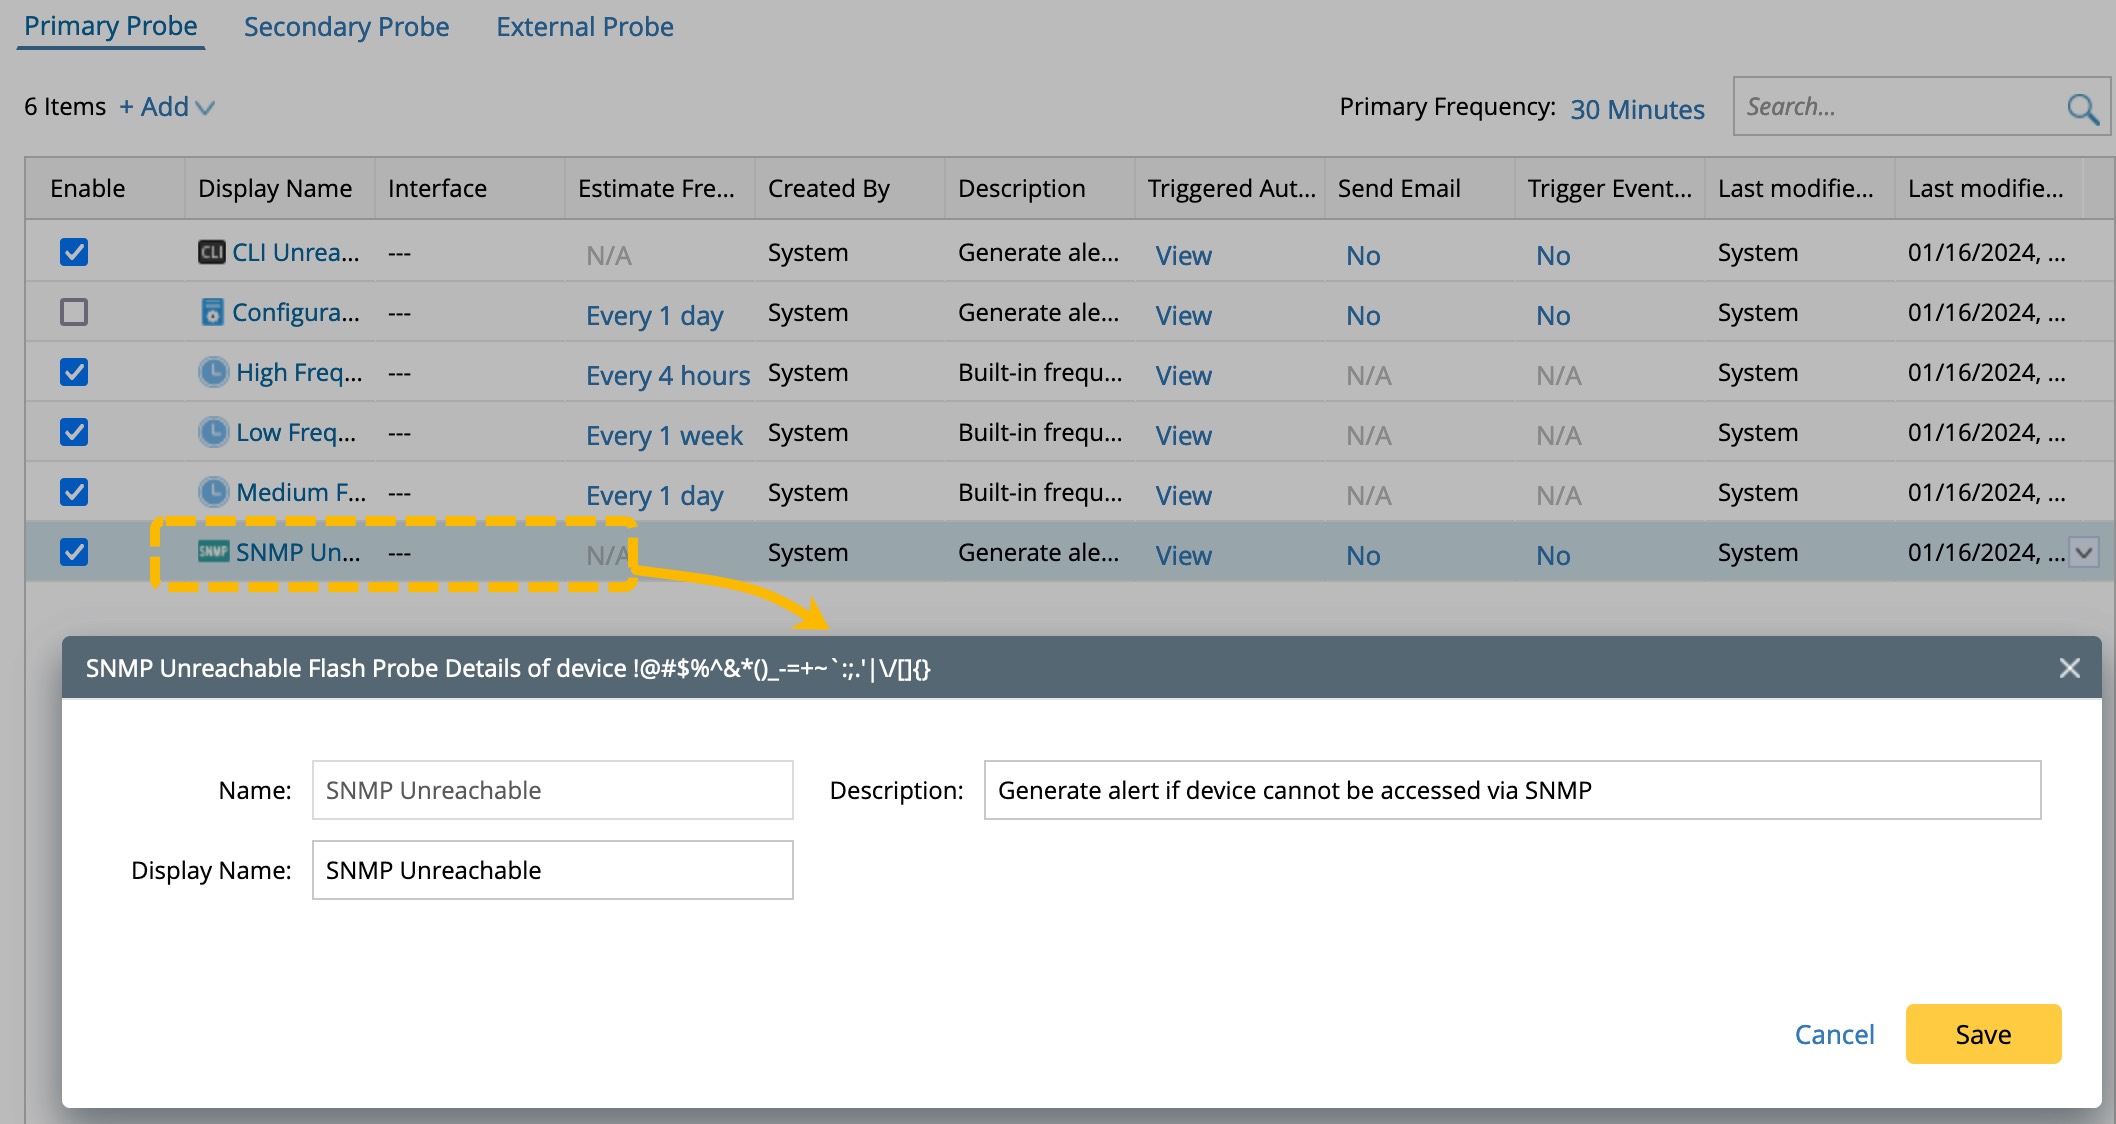Save the probe details

pos(1982,1034)
